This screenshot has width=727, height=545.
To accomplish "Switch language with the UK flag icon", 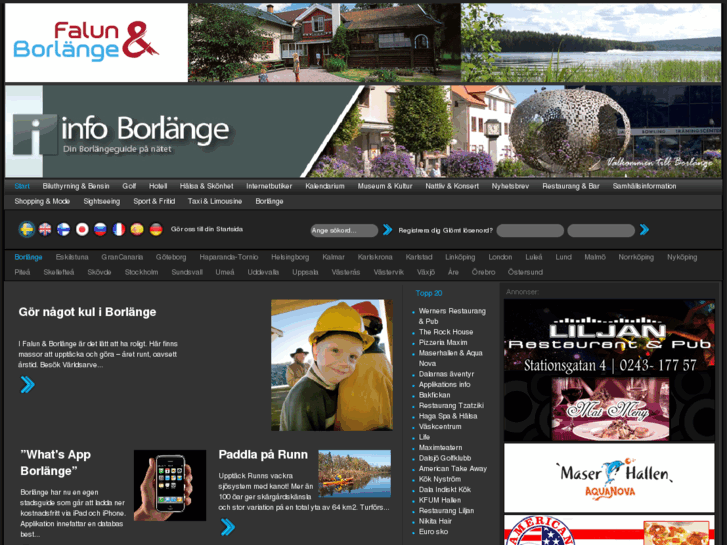I will (45, 229).
